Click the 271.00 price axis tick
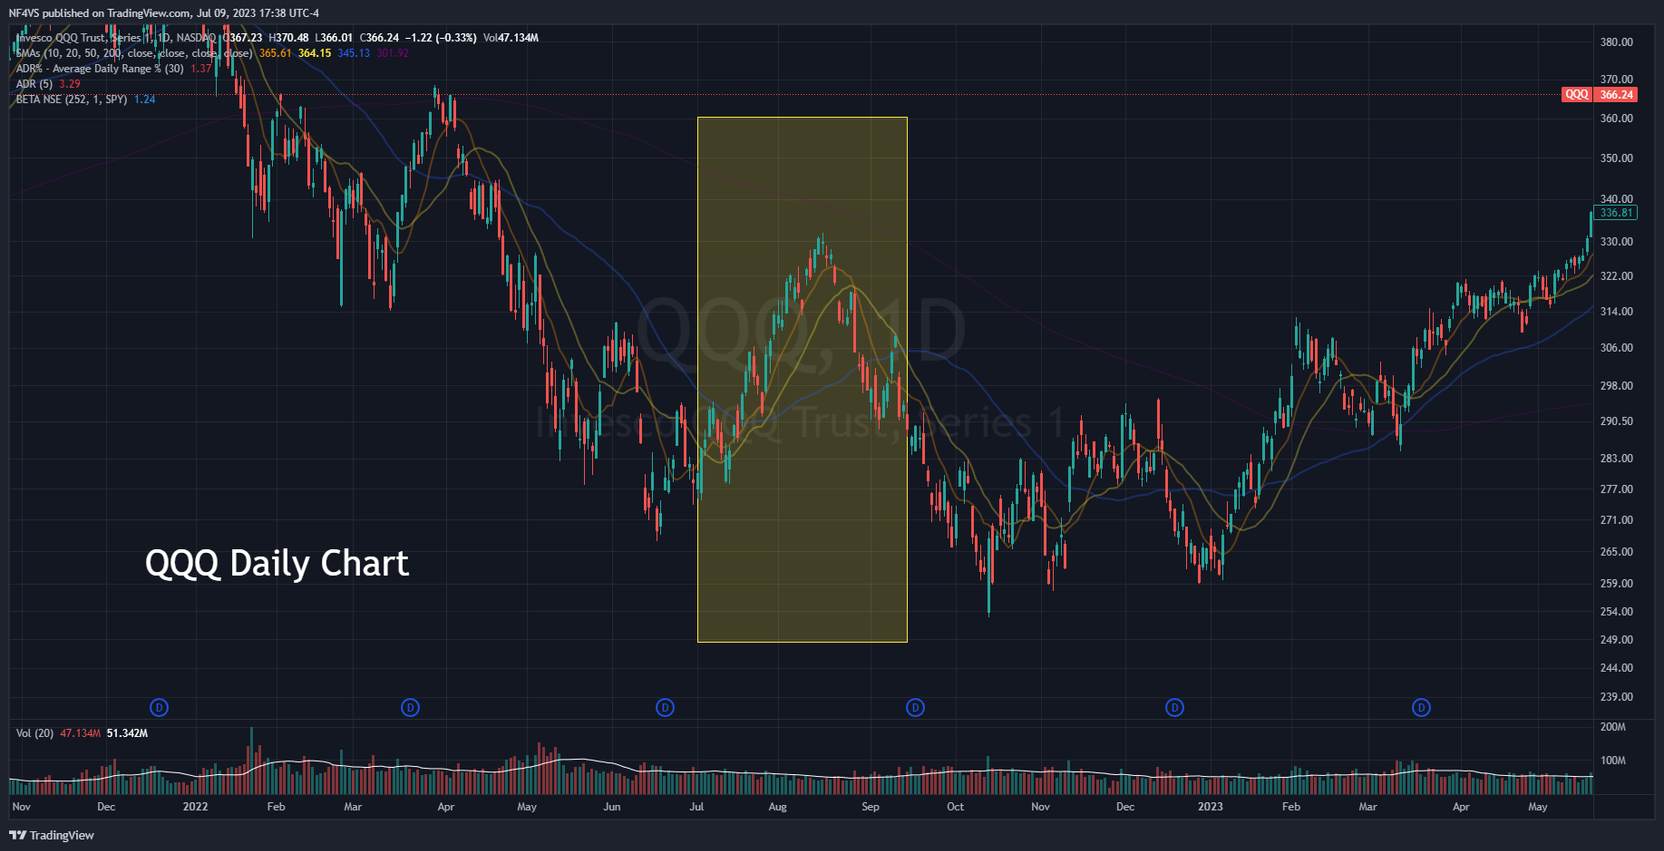Screen dimensions: 1664x851 coord(1616,520)
